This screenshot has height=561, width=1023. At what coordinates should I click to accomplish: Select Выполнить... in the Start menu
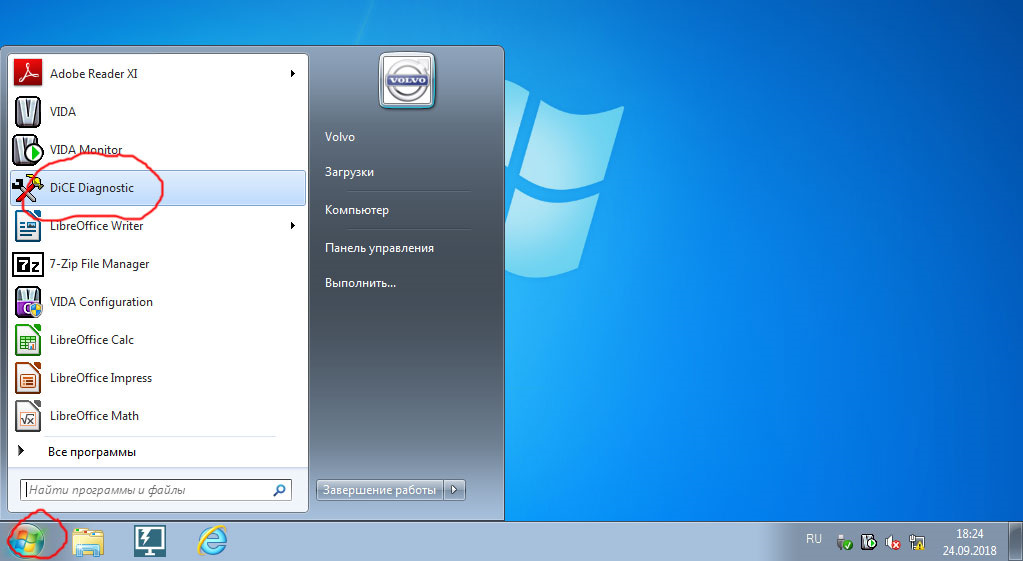[x=361, y=283]
